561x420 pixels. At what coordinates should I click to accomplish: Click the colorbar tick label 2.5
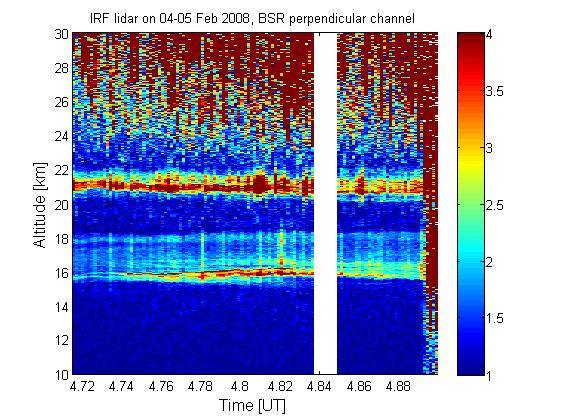(x=494, y=205)
